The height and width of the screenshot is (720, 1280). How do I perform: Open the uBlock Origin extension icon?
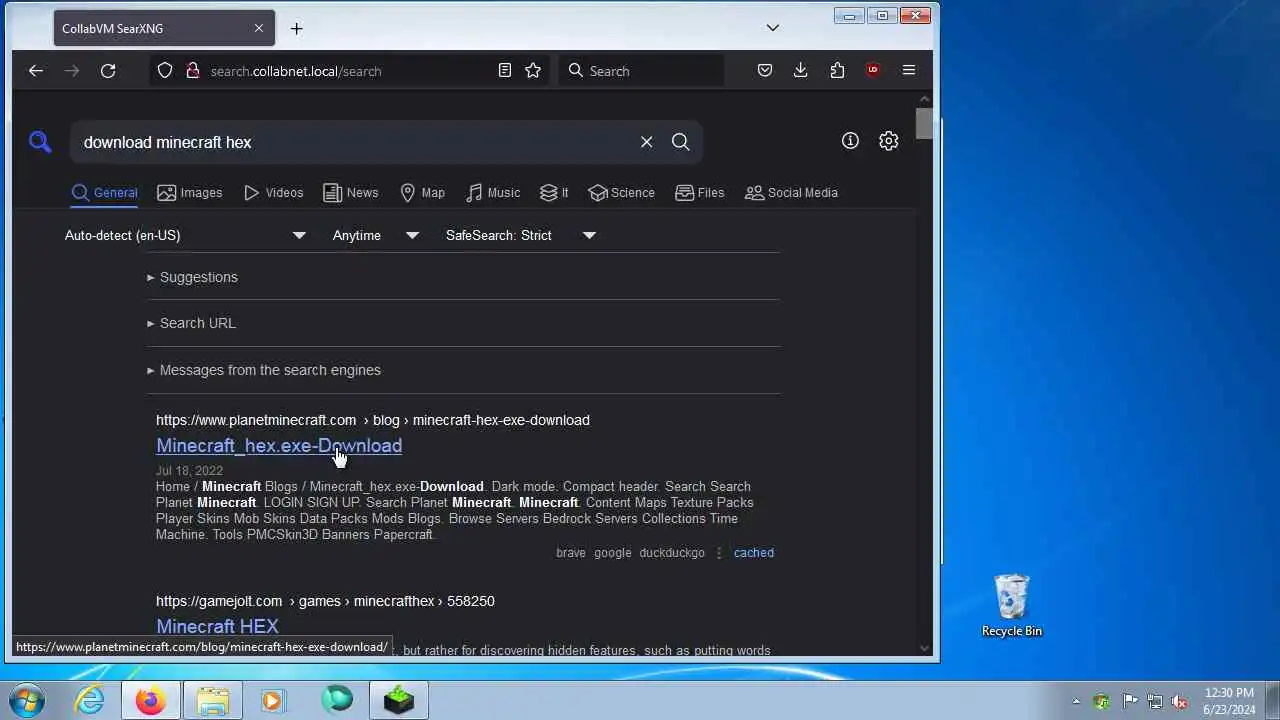point(873,71)
